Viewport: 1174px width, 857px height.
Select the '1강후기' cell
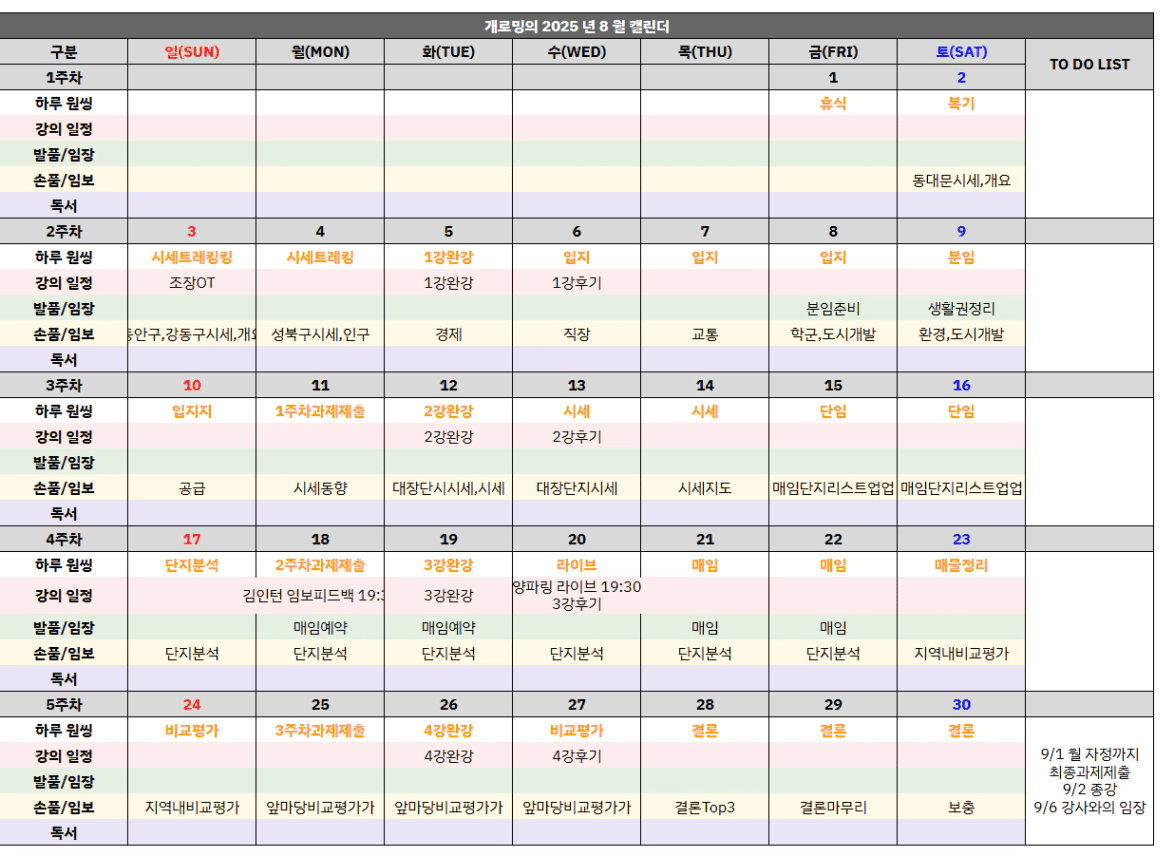[x=577, y=283]
